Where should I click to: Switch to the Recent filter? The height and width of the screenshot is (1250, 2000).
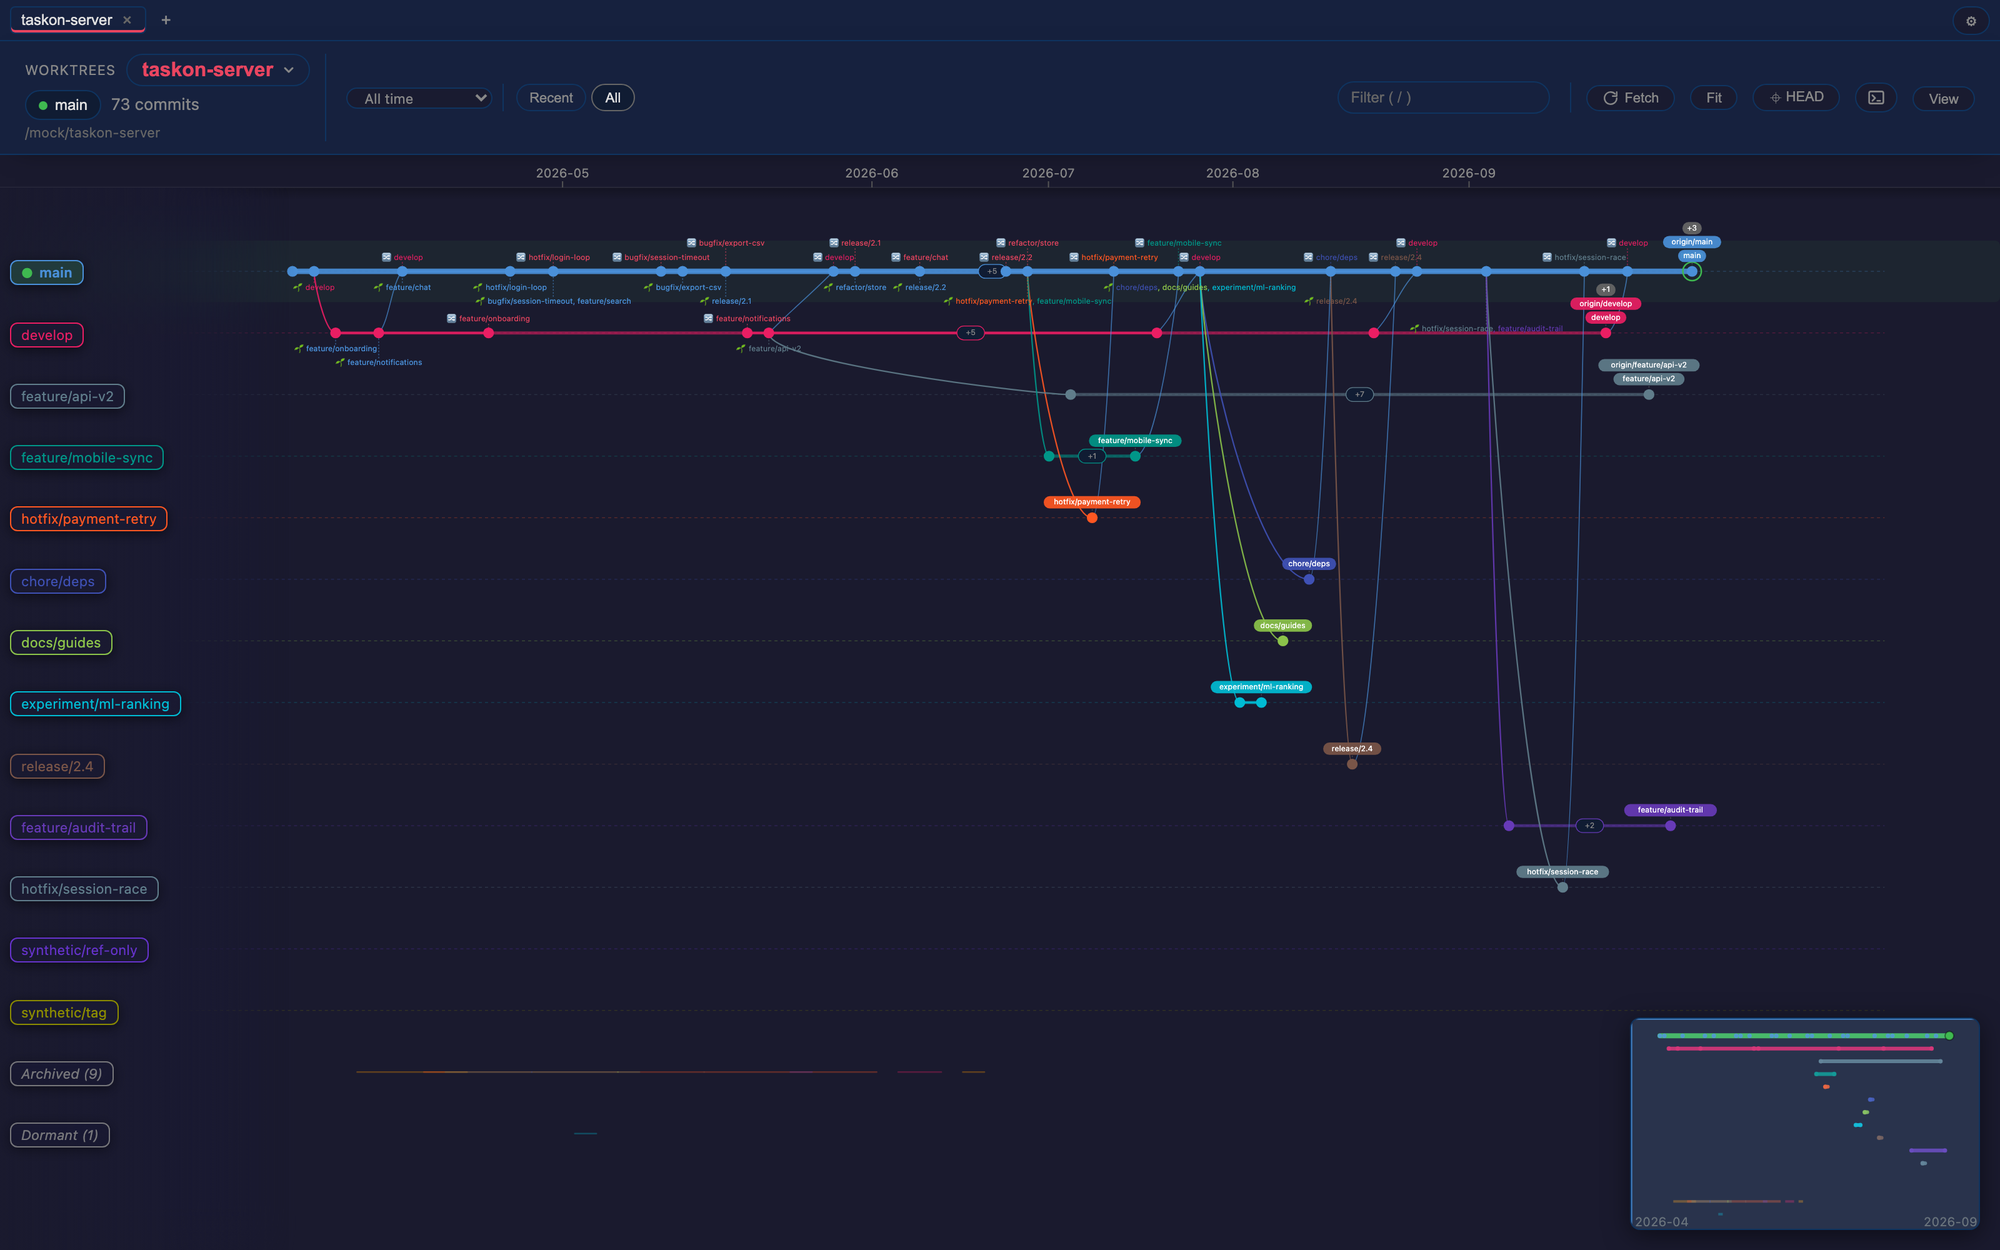pos(551,98)
